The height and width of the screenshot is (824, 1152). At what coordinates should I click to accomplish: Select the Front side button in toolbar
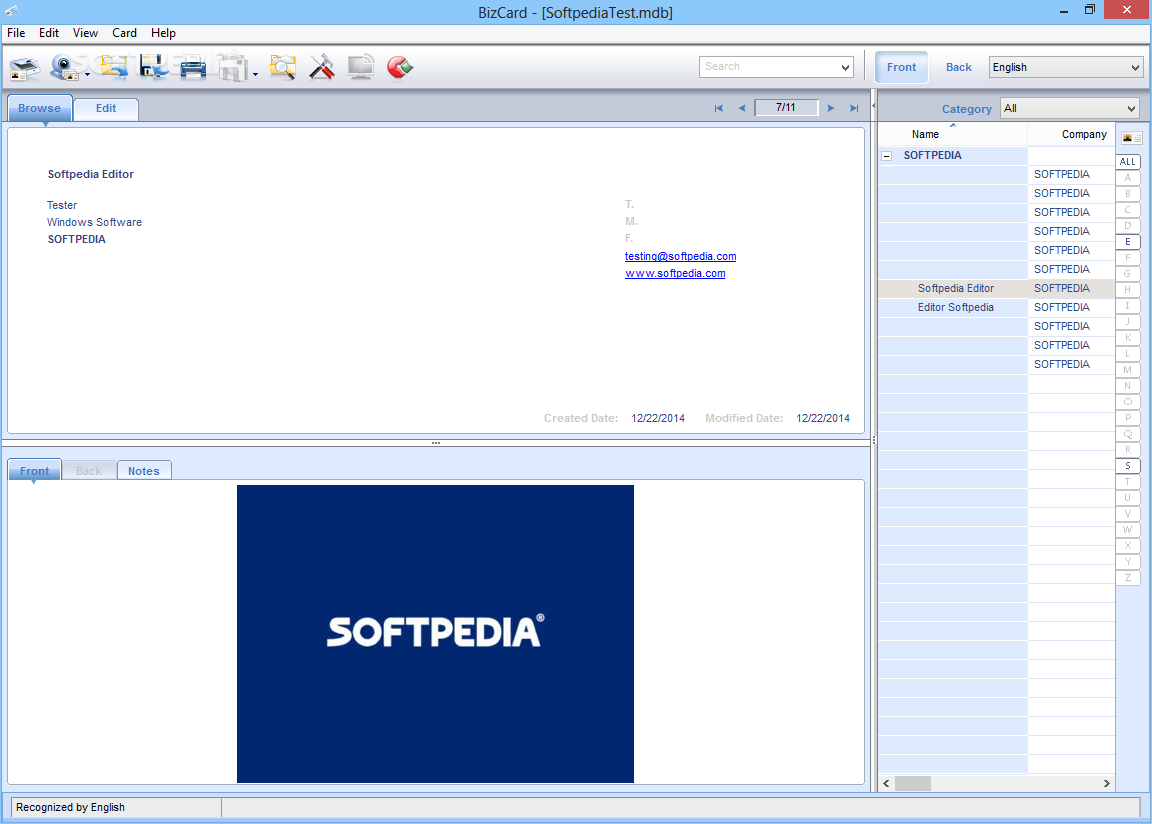(901, 67)
